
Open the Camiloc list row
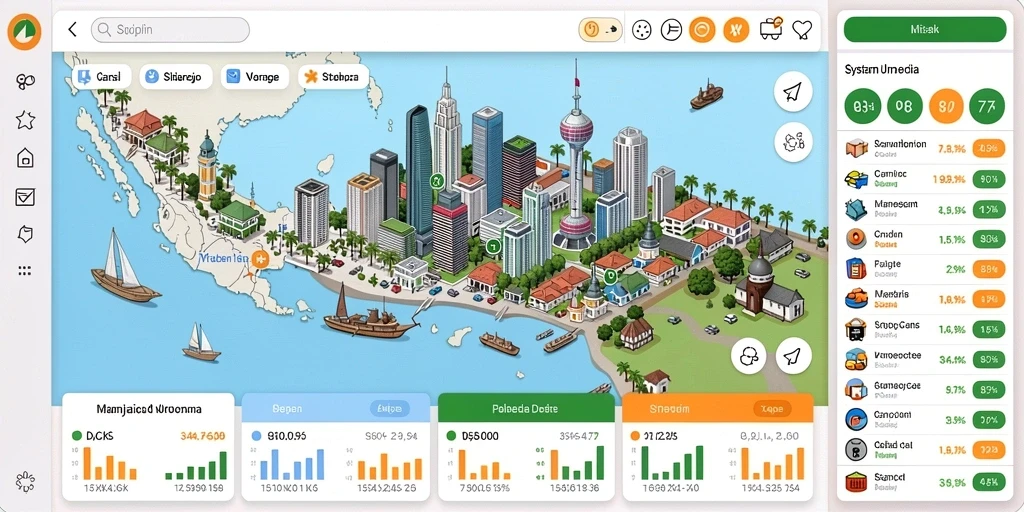pyautogui.click(x=925, y=178)
